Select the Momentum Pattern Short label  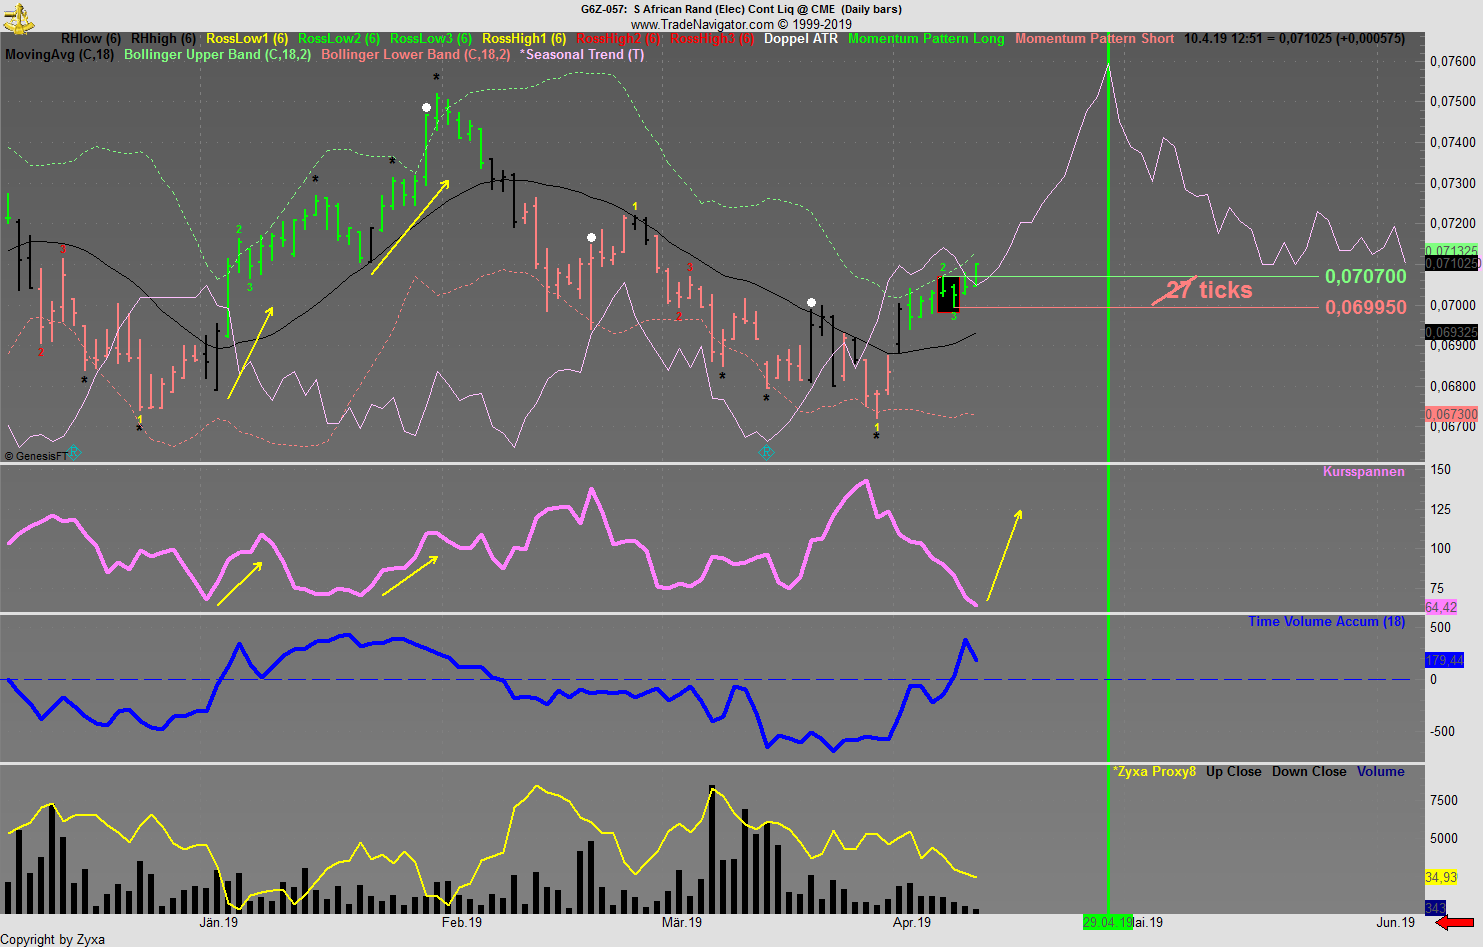point(1095,39)
